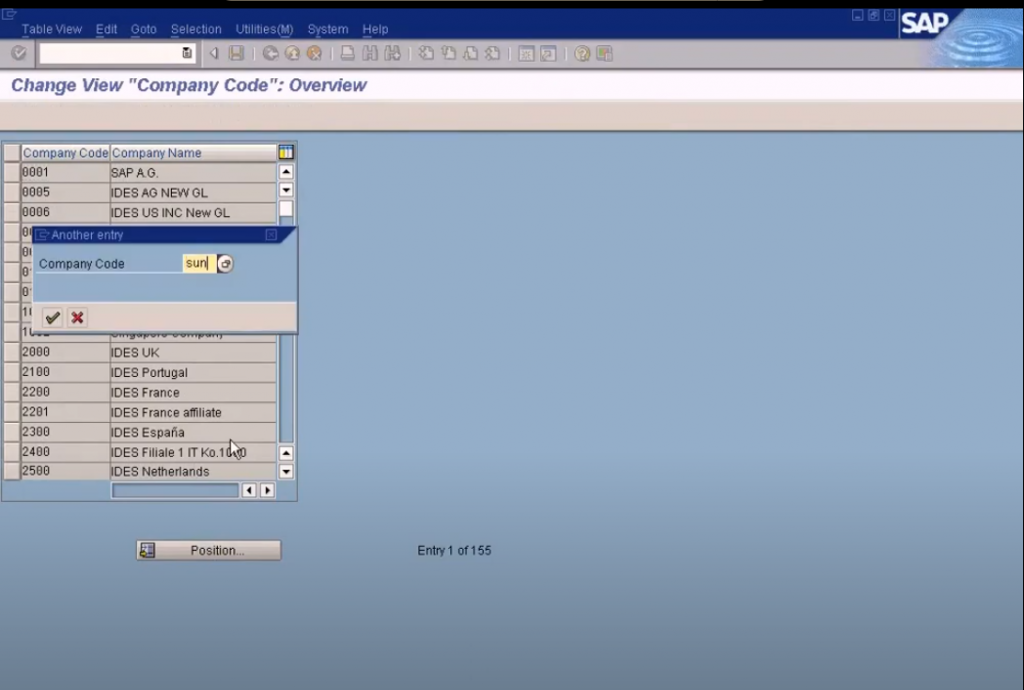
Task: Click the Another entry dialog title bar menu icon
Action: pyautogui.click(x=42, y=235)
